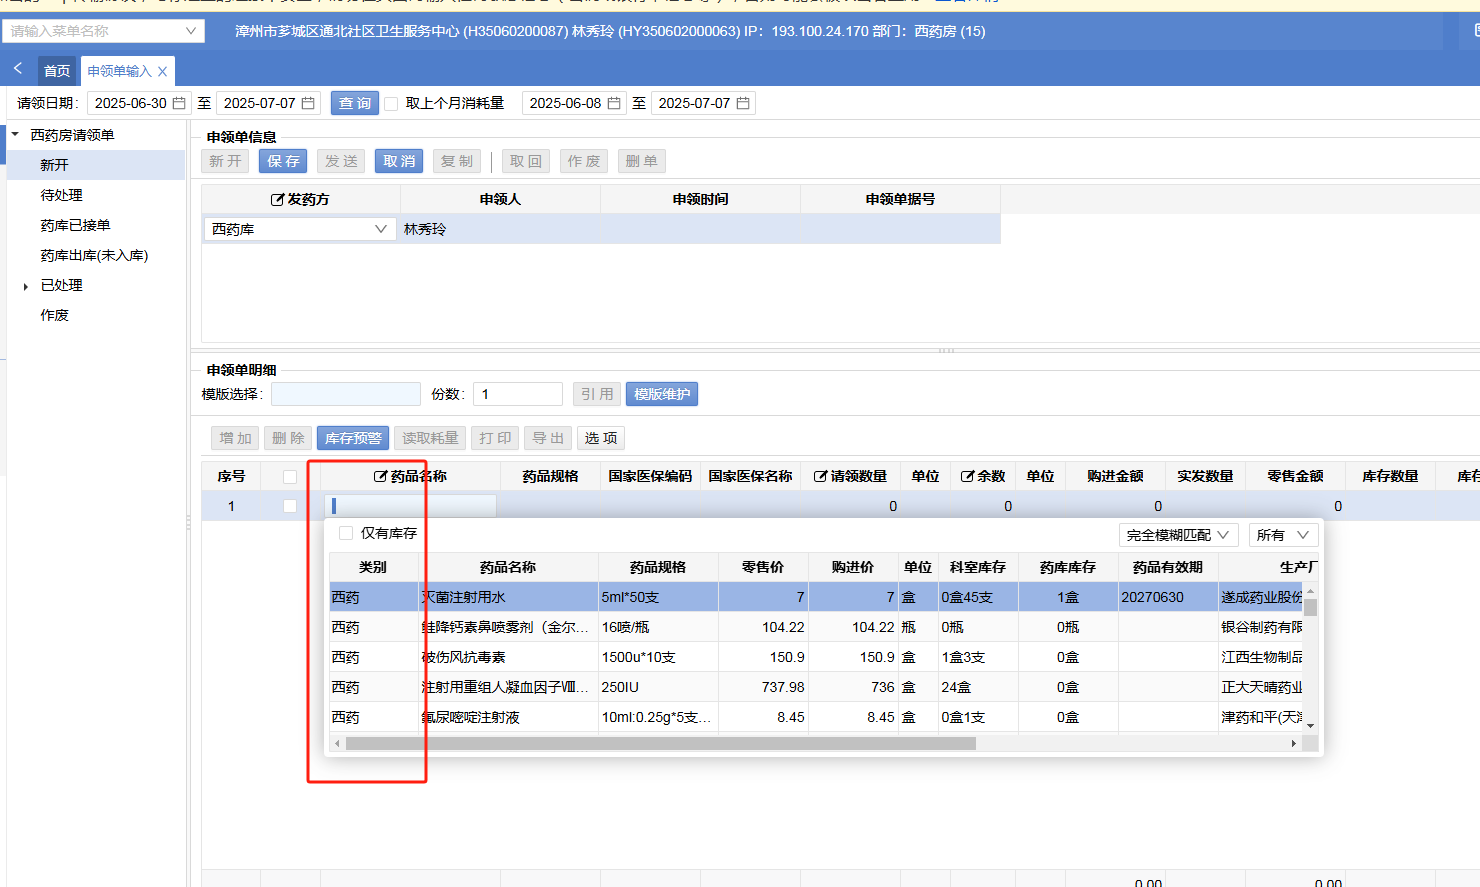Open the 所有 filter dropdown

pyautogui.click(x=1284, y=535)
